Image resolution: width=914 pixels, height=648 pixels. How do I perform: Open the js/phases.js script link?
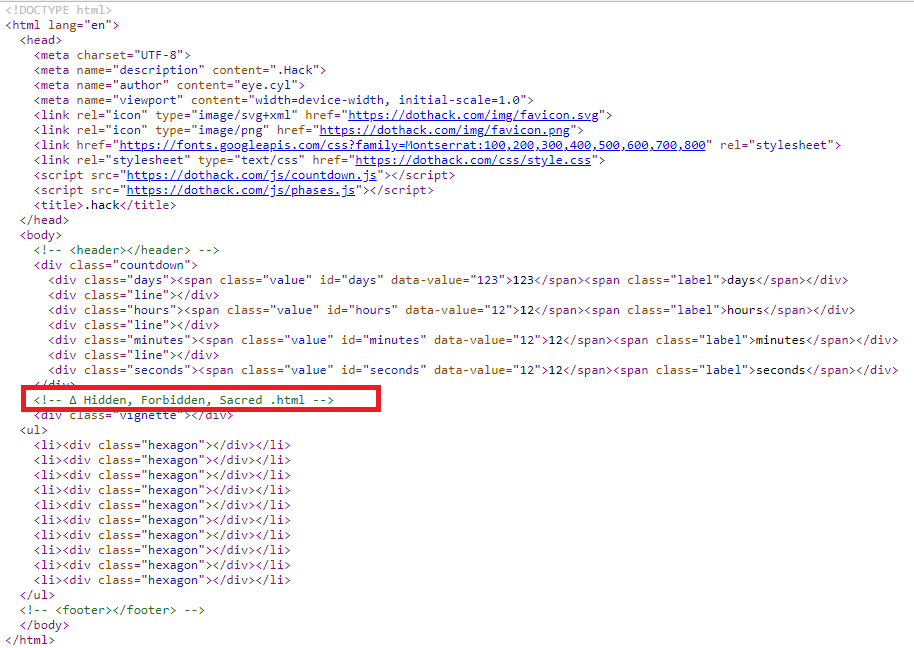coord(241,190)
